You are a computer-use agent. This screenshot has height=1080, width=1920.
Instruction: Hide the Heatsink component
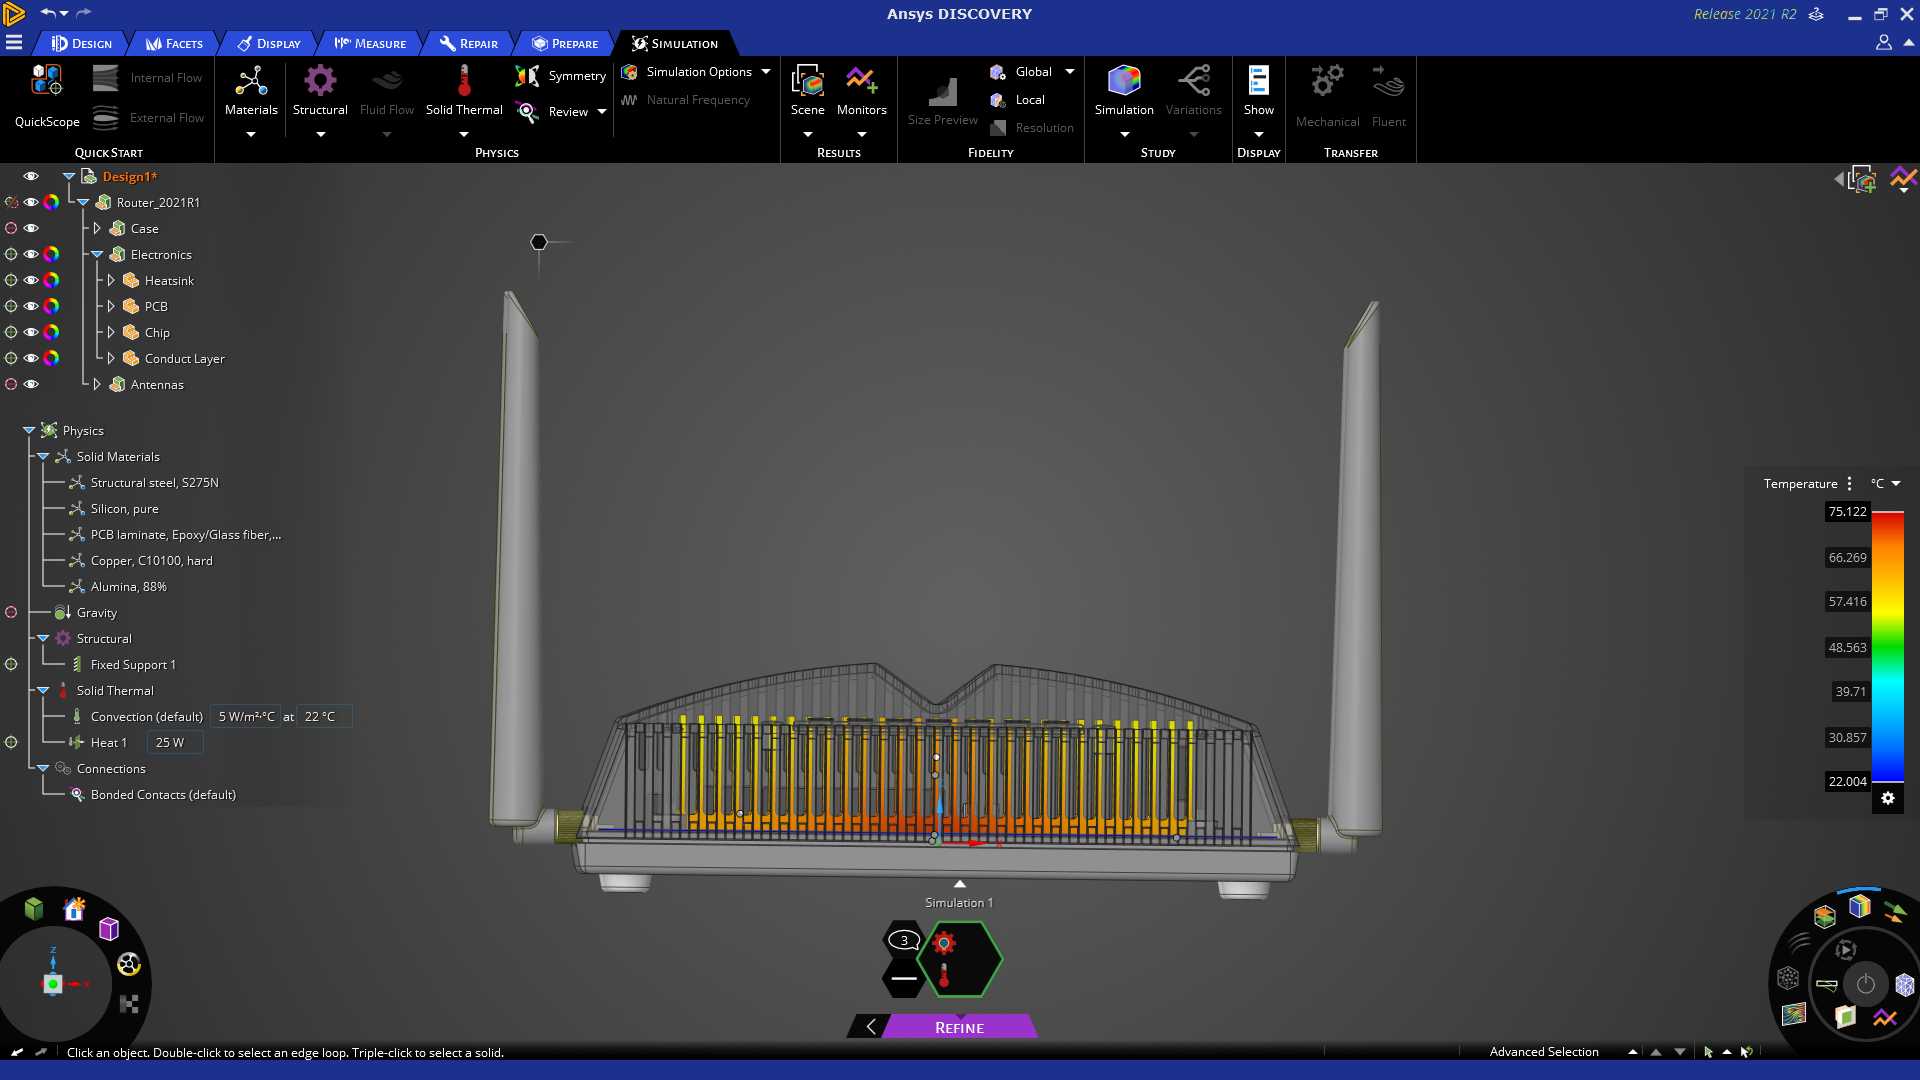(x=31, y=280)
